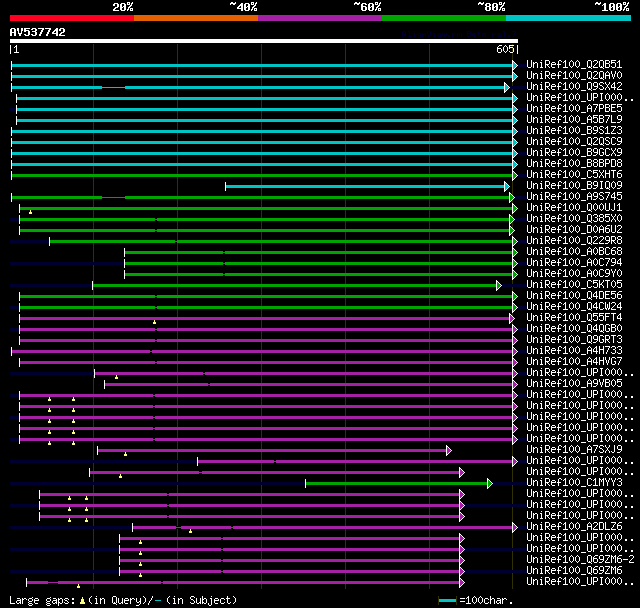Screen dimensions: 640x608
Task: Select the UniRef100_B8BPD8 label
Action: [574, 164]
